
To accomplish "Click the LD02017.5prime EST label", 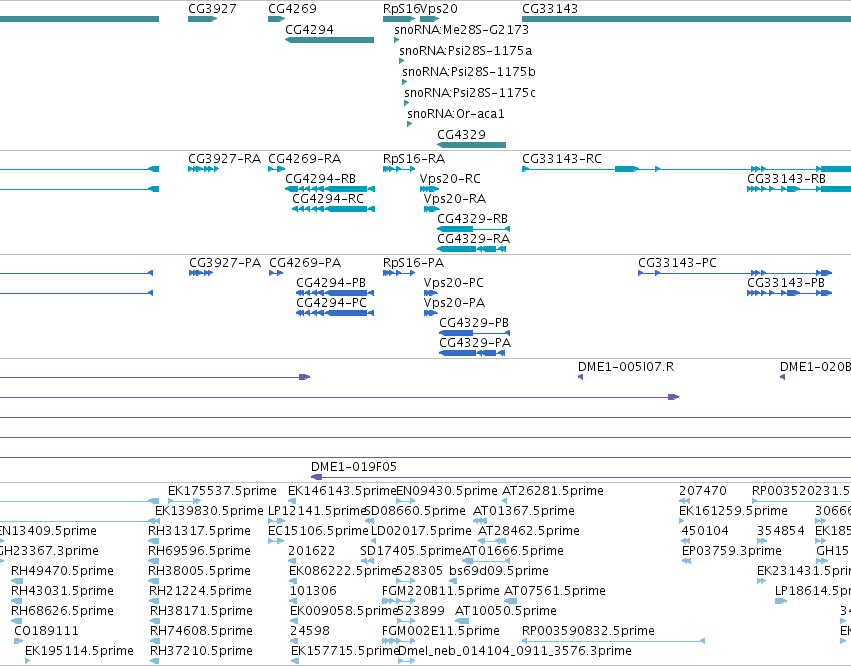I will [421, 531].
